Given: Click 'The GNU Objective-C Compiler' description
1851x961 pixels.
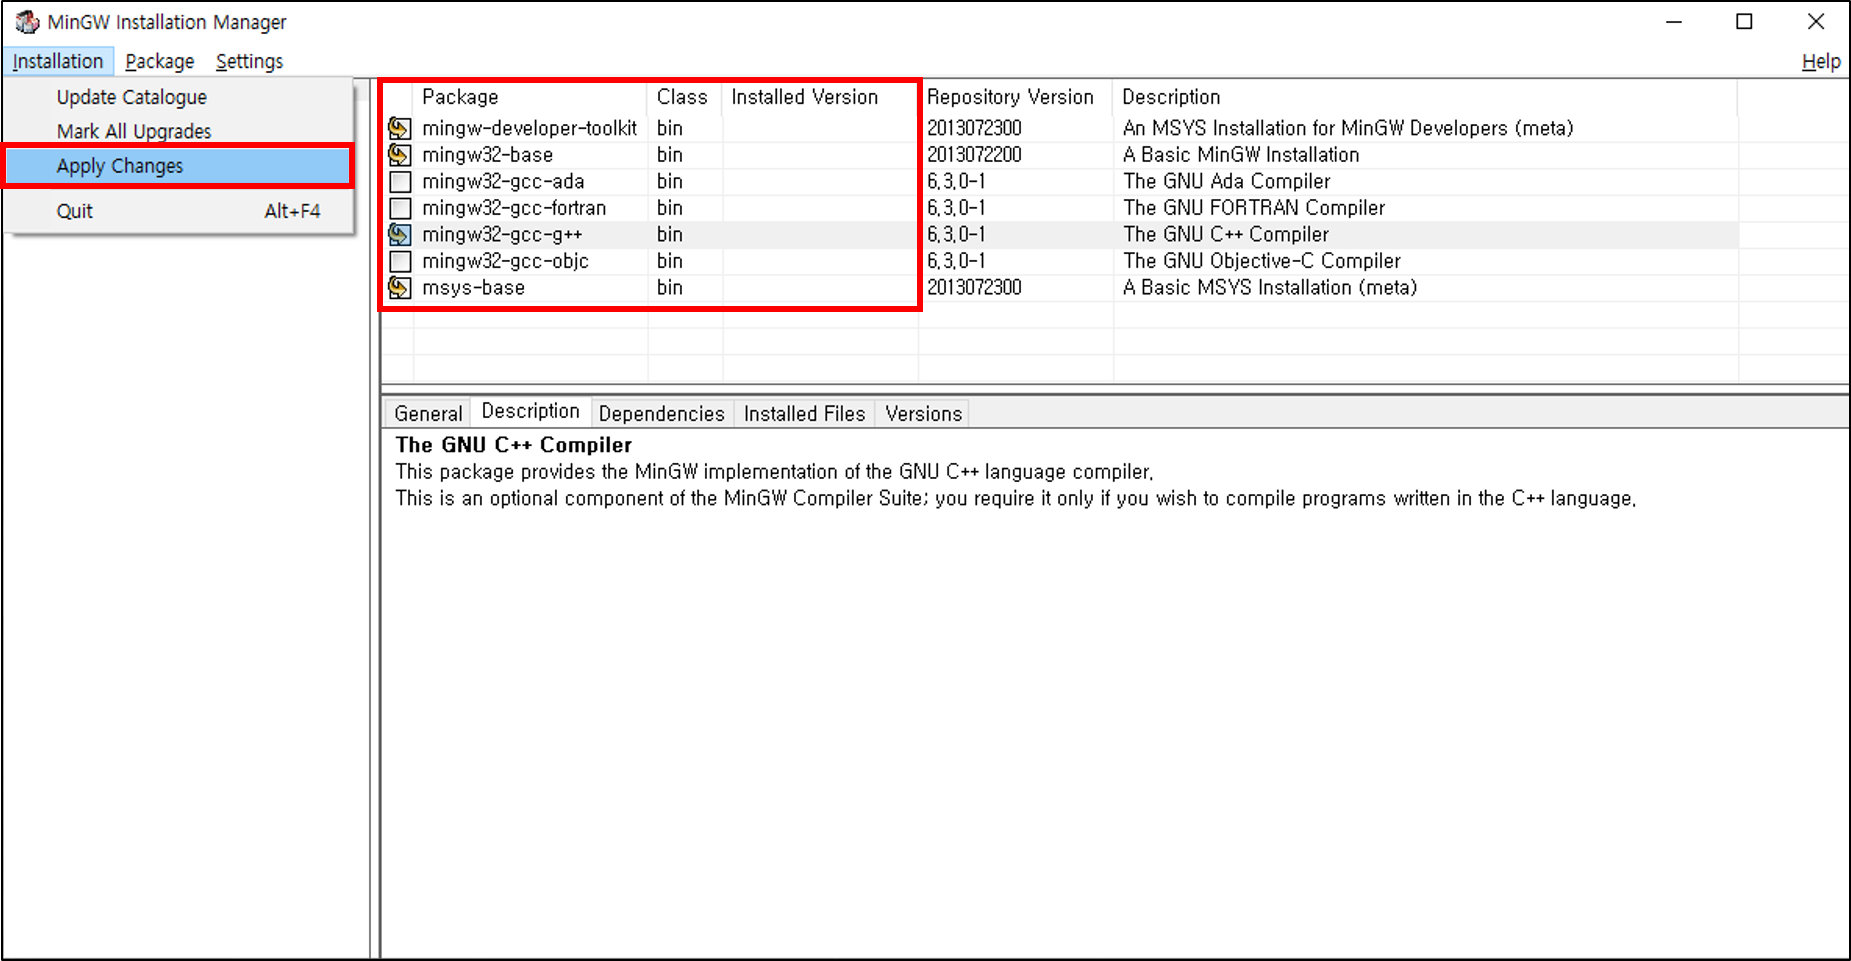Looking at the screenshot, I should coord(1262,261).
